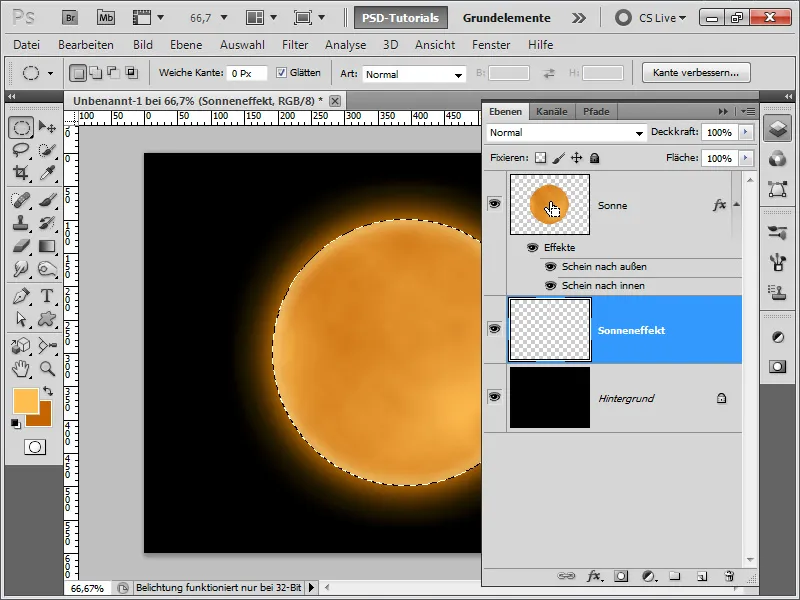
Task: Select the 3D Object Rotate tool
Action: [21, 345]
